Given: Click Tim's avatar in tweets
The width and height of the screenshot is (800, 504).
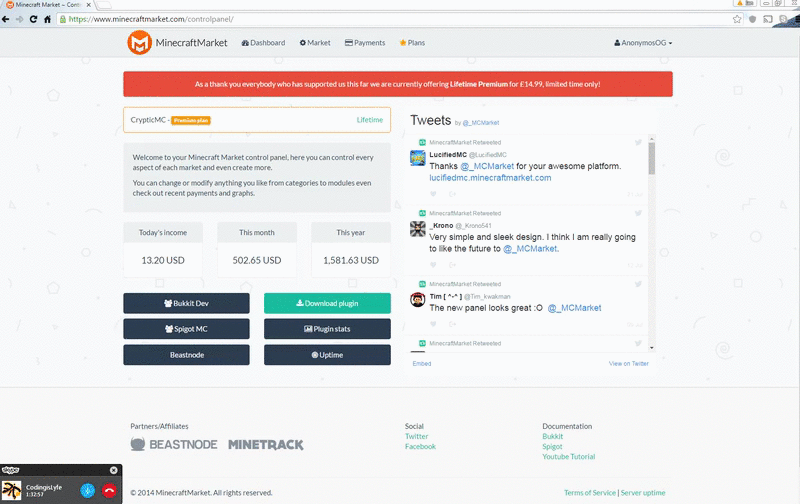Looking at the screenshot, I should click(418, 299).
